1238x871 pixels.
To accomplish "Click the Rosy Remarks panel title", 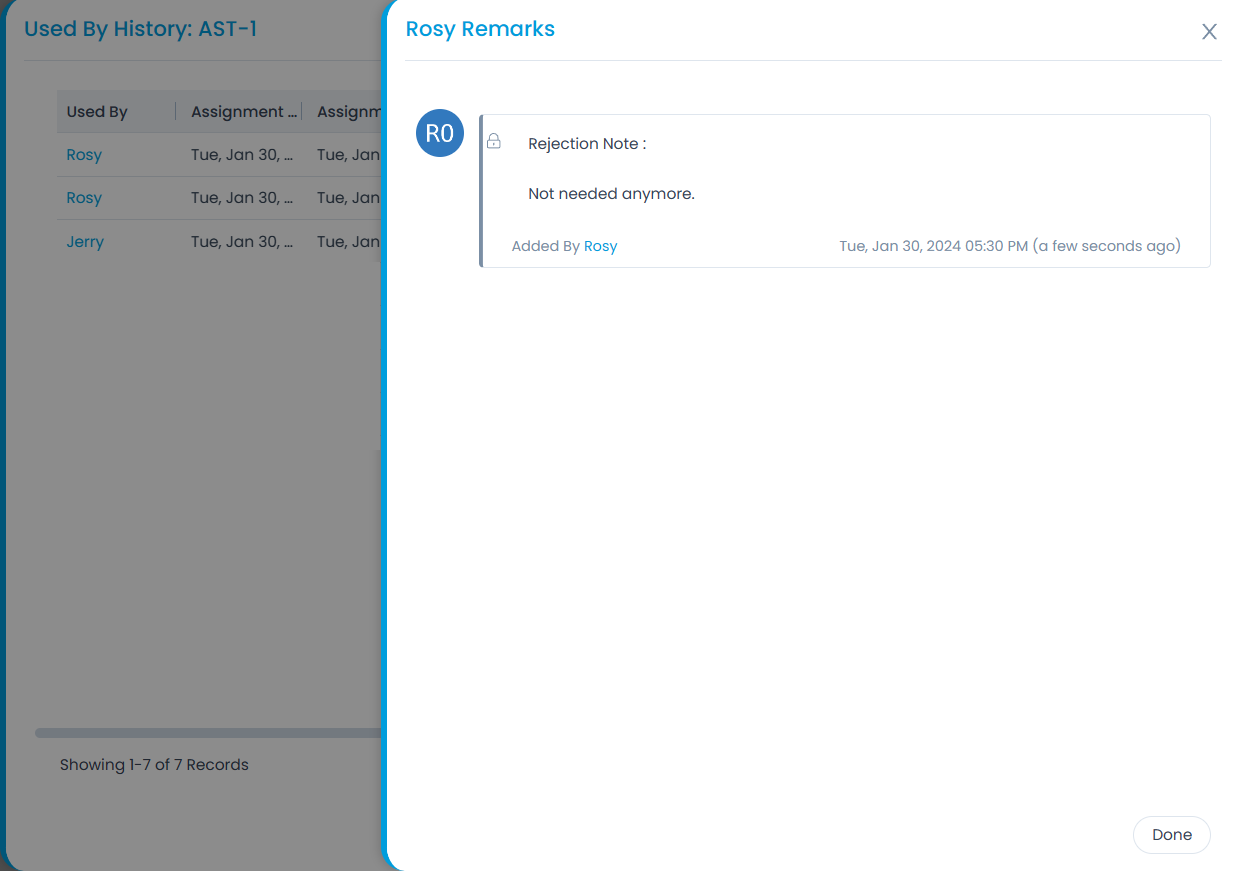I will tap(480, 29).
